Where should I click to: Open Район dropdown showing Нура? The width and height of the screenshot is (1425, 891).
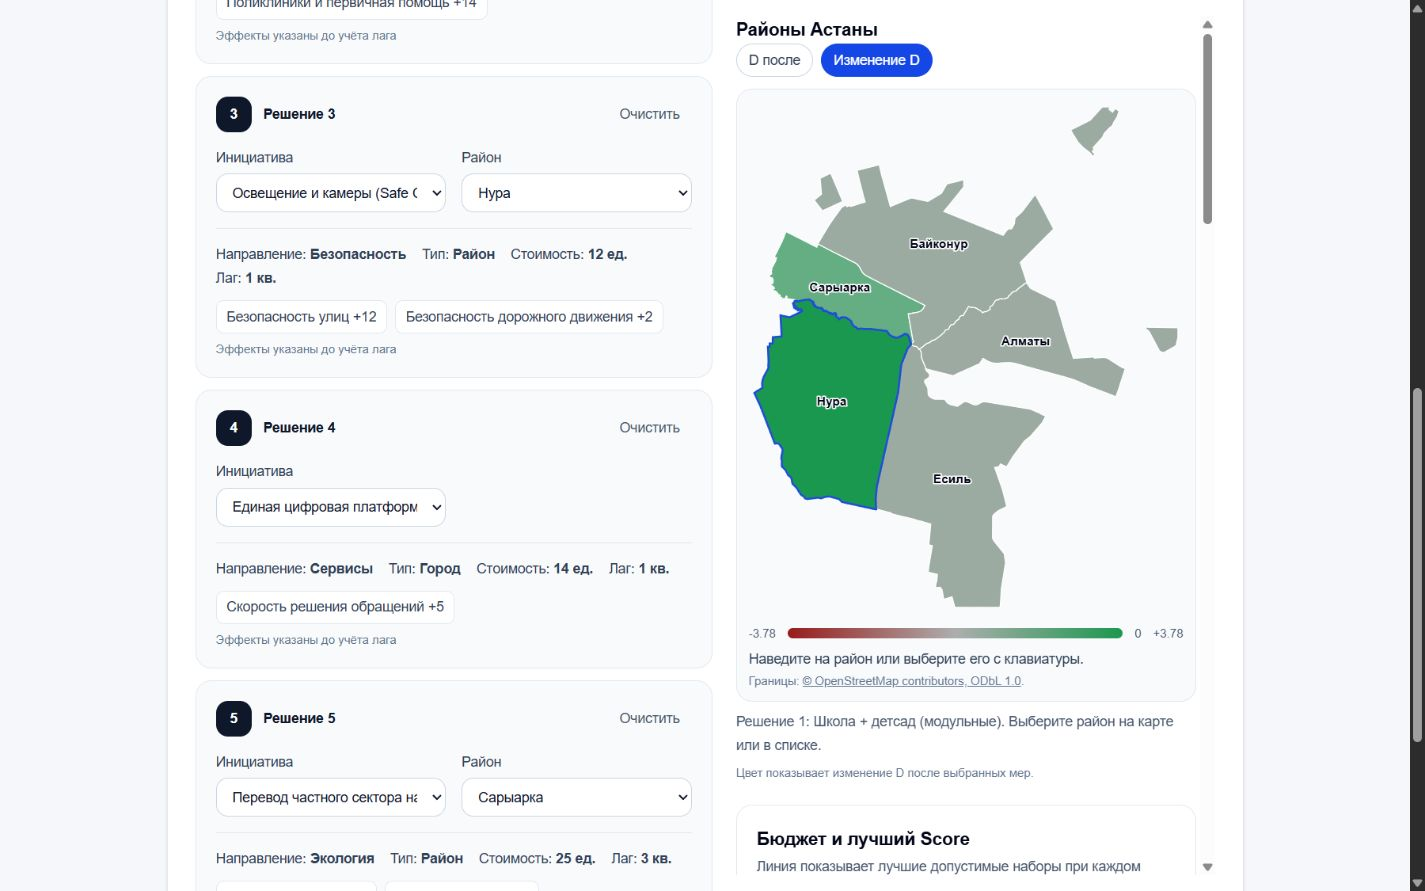coord(576,193)
